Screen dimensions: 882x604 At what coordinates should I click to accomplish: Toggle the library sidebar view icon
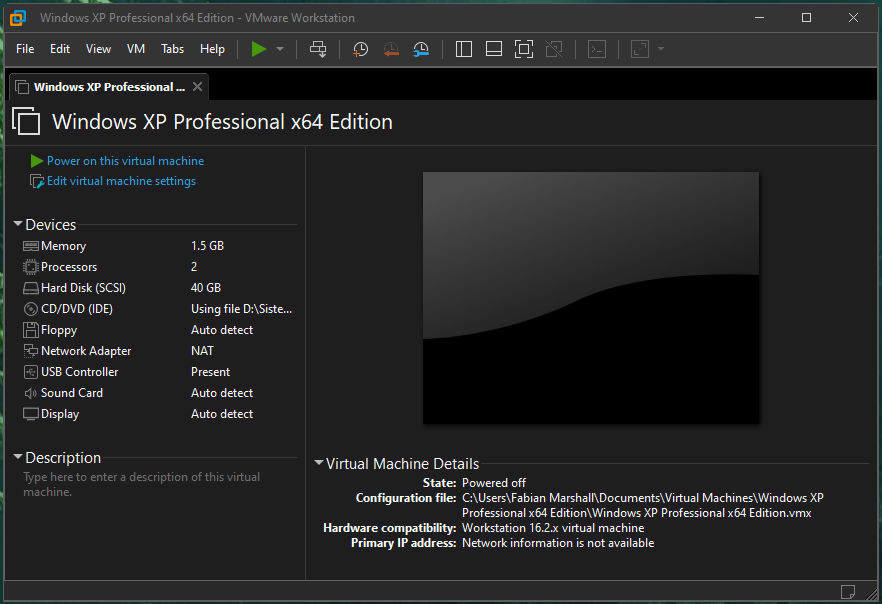pyautogui.click(x=464, y=49)
